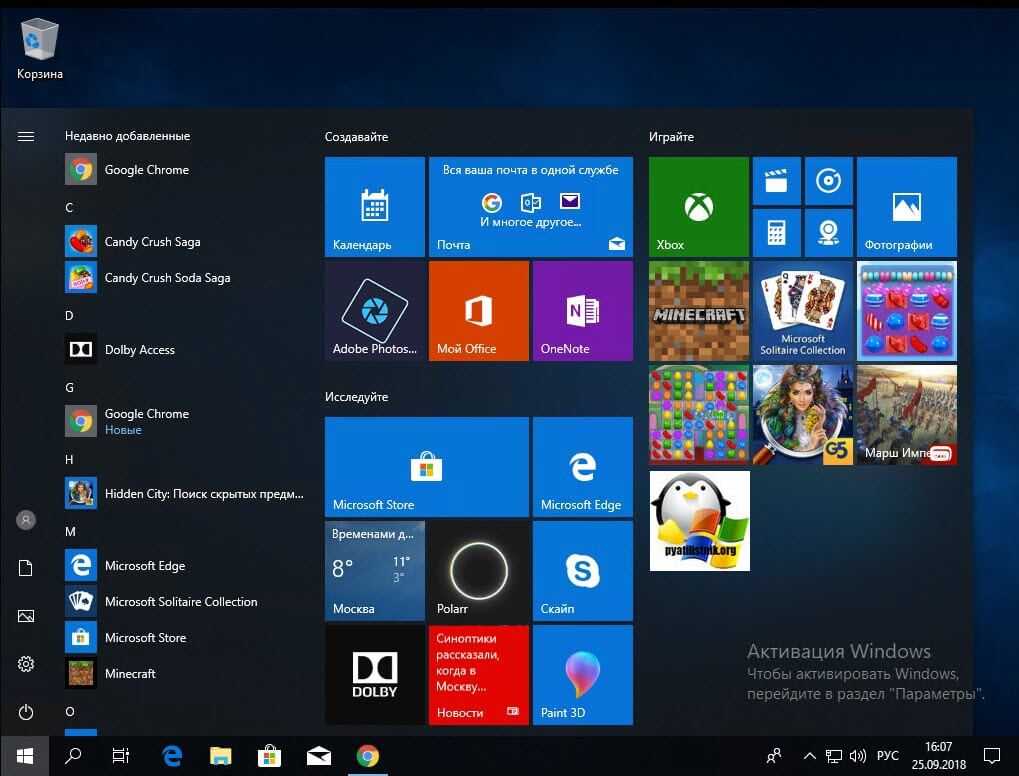Expand the Start menu hamburger button

(26, 136)
